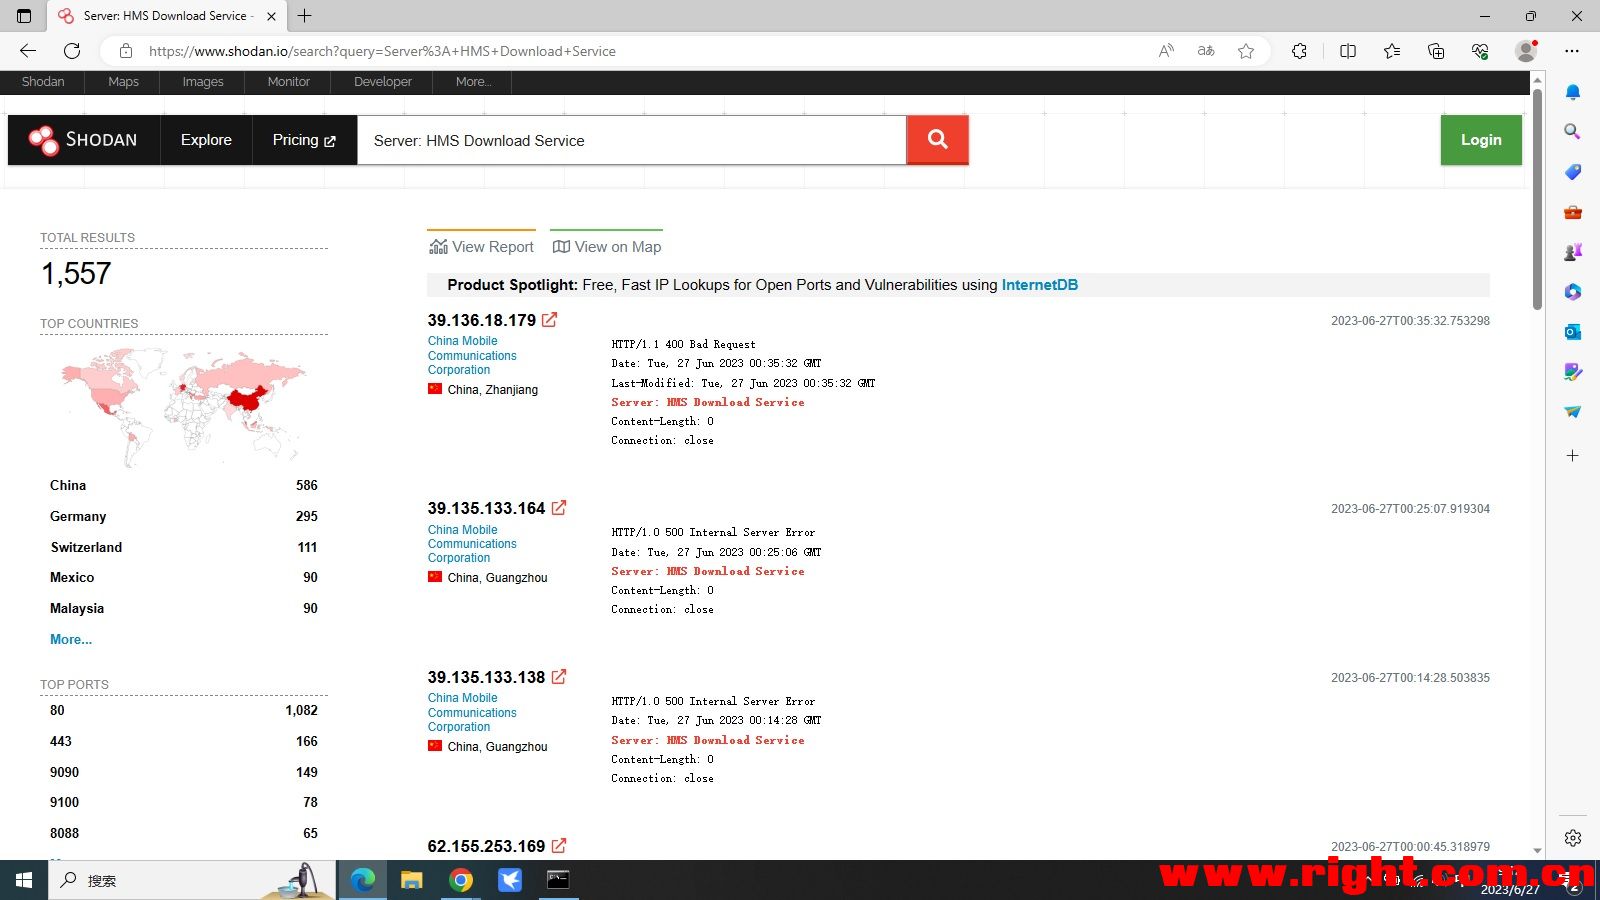1600x900 pixels.
Task: Toggle split screen icon in toolbar
Action: 1348,51
